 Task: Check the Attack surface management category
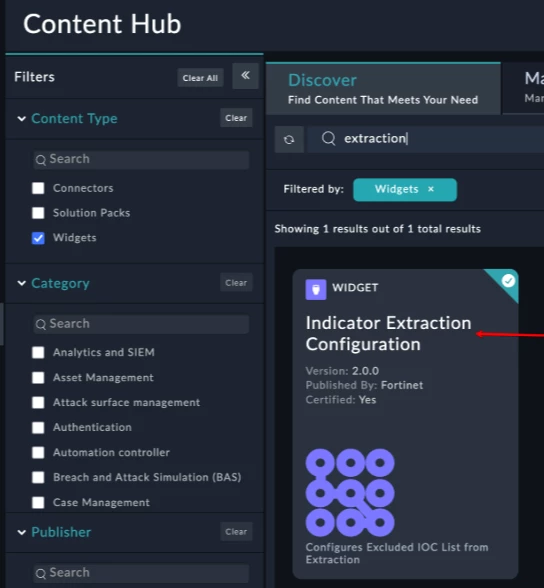point(38,402)
